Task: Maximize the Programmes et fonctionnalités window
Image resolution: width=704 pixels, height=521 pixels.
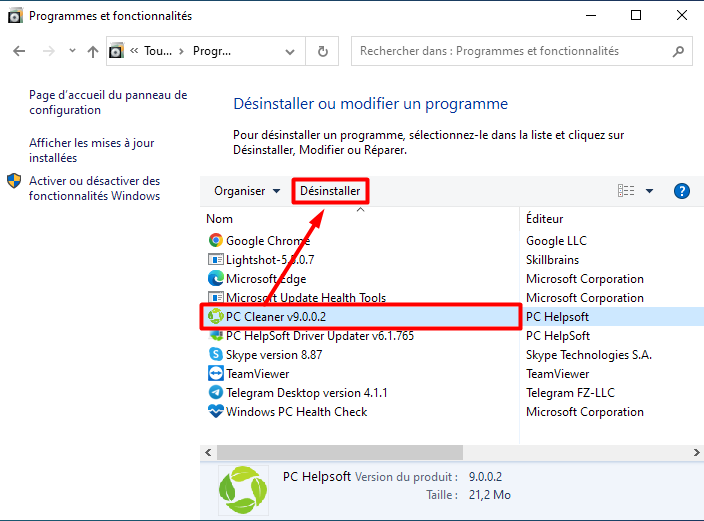Action: (636, 15)
